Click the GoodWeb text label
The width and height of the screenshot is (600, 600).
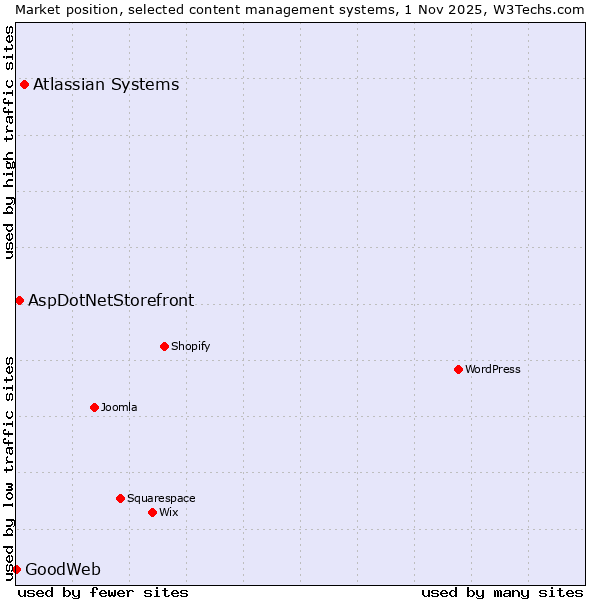(63, 569)
